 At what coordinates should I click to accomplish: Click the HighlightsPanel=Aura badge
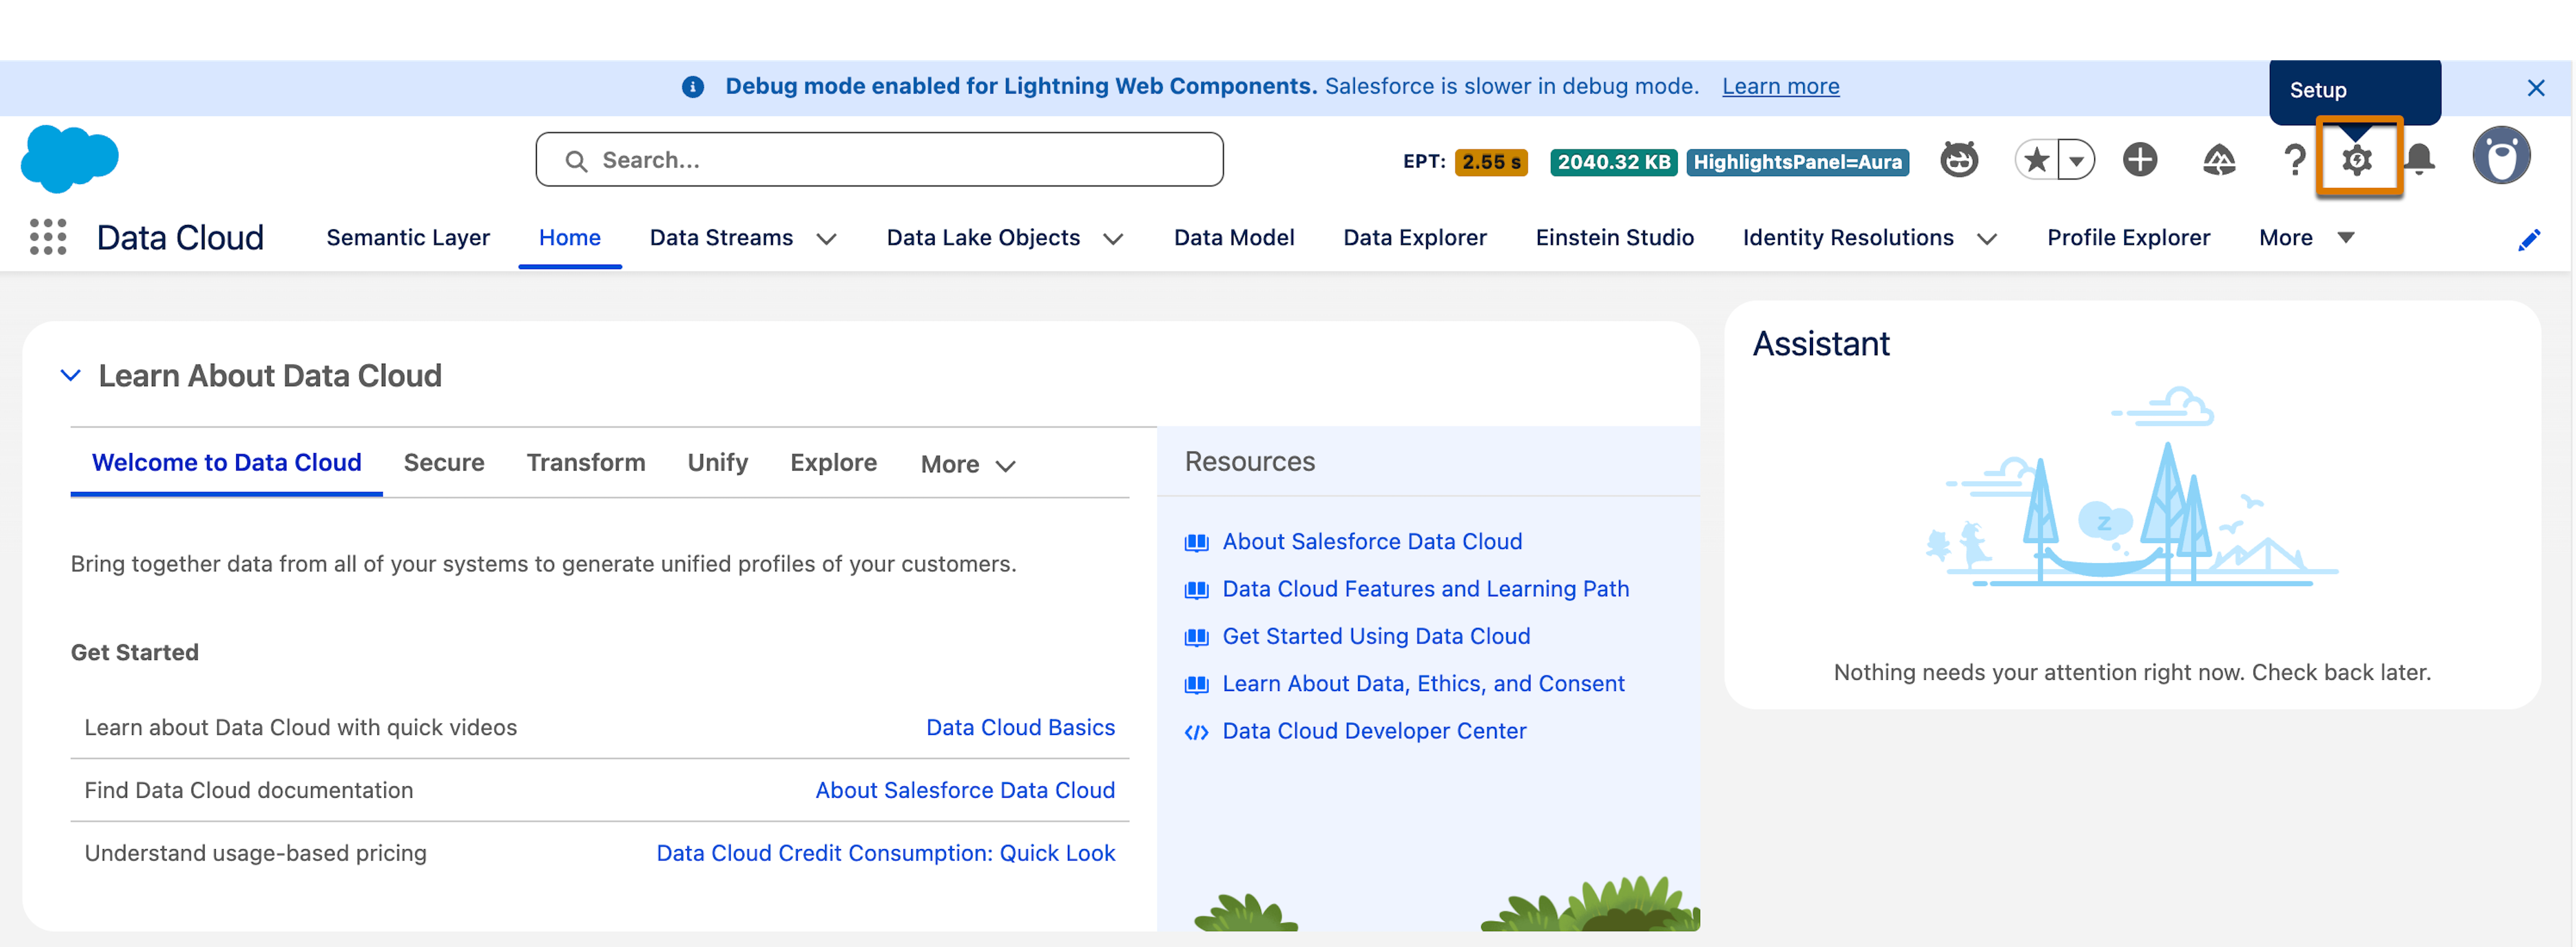[x=1797, y=161]
